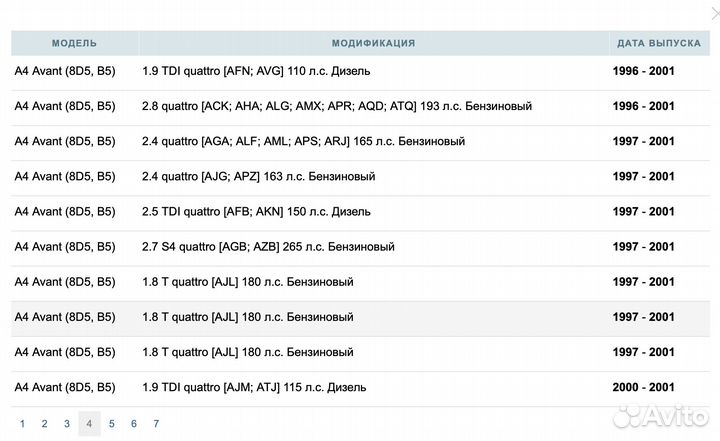
Task: Open last page 7 of the table
Action: click(x=156, y=423)
